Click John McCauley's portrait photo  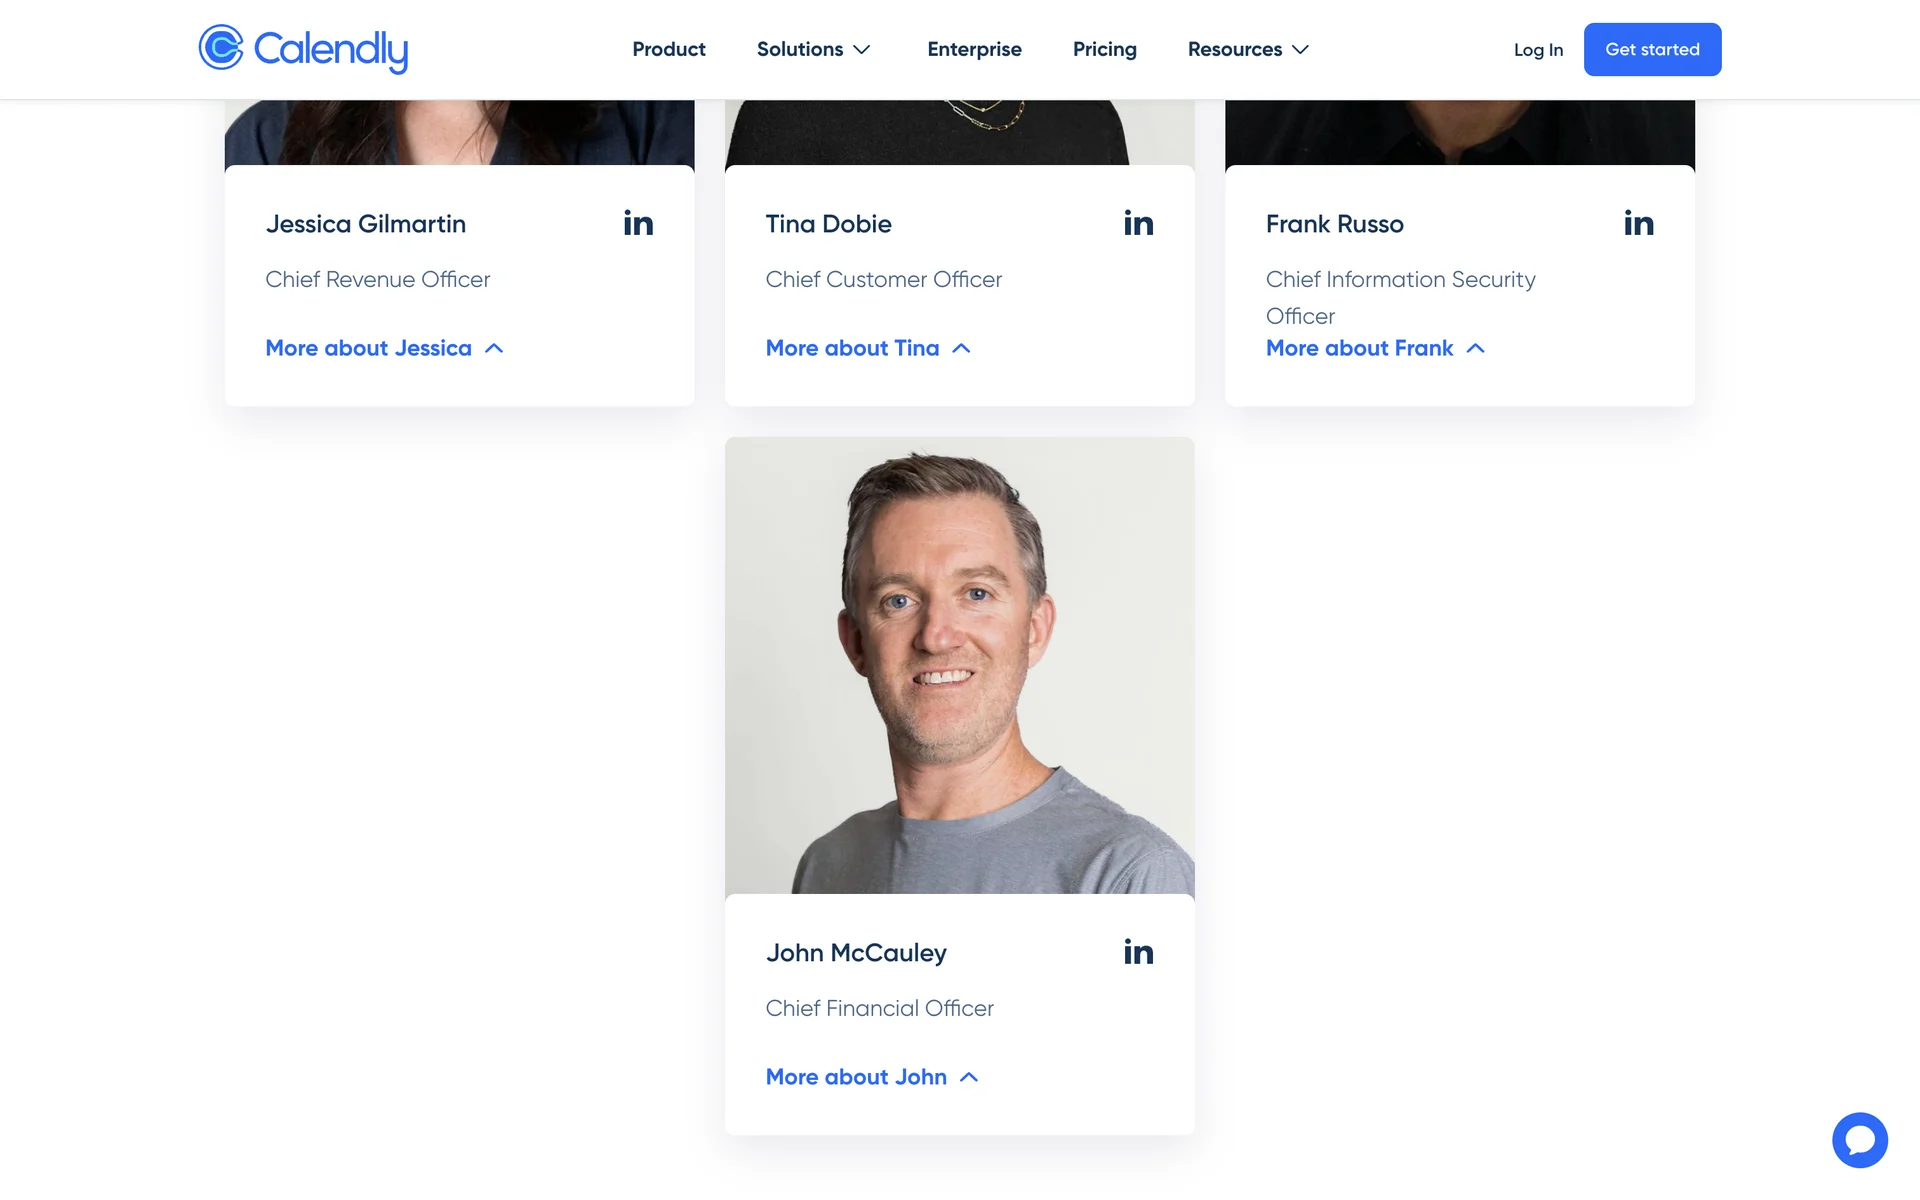pyautogui.click(x=959, y=665)
